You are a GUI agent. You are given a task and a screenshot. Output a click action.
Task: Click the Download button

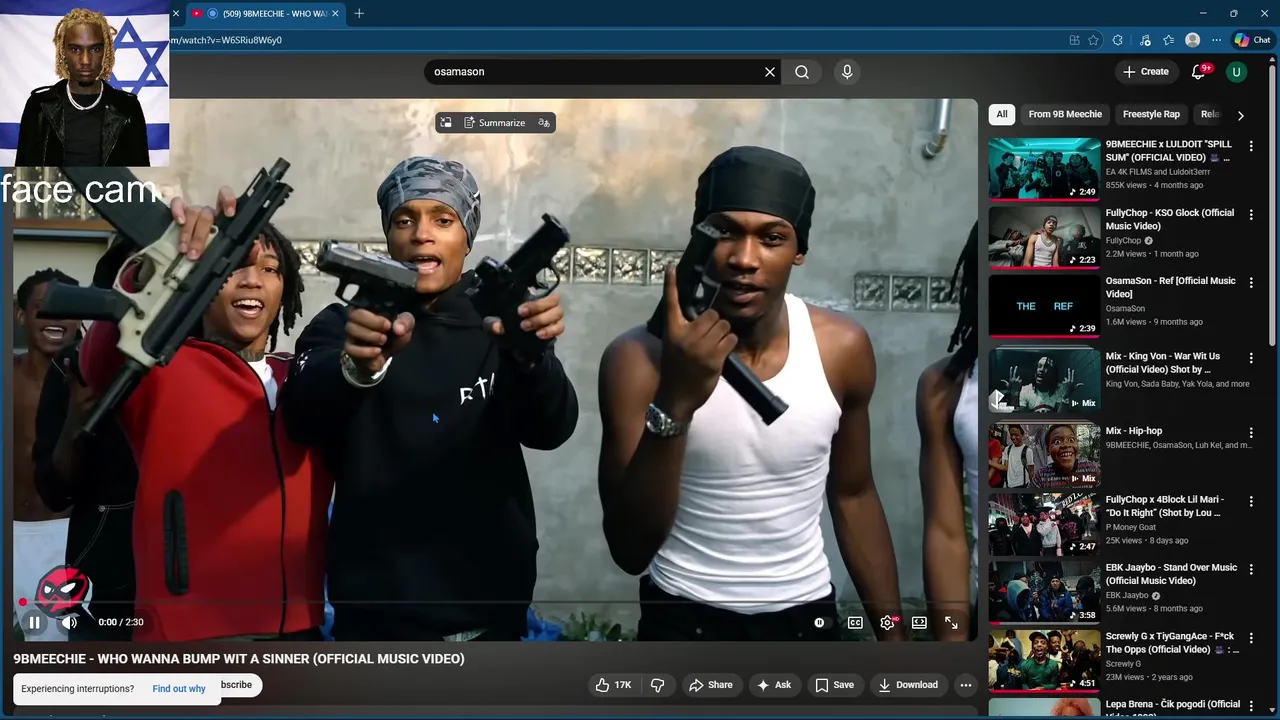pyautogui.click(x=908, y=685)
